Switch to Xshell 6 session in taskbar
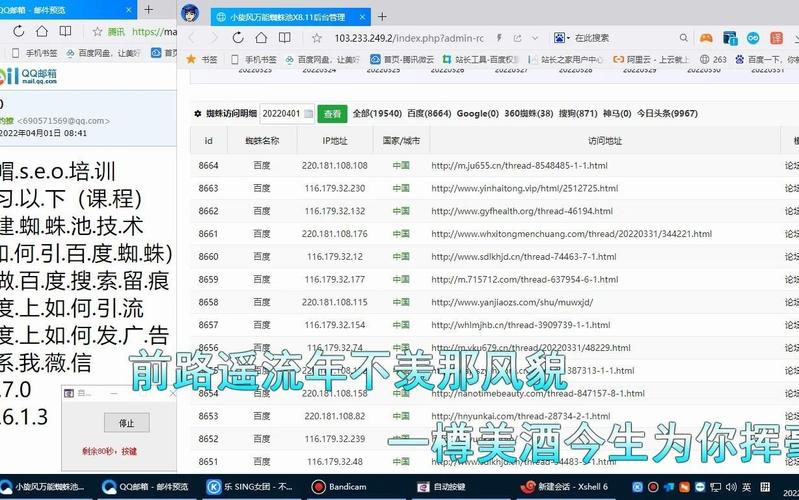799x500 pixels. [564, 487]
